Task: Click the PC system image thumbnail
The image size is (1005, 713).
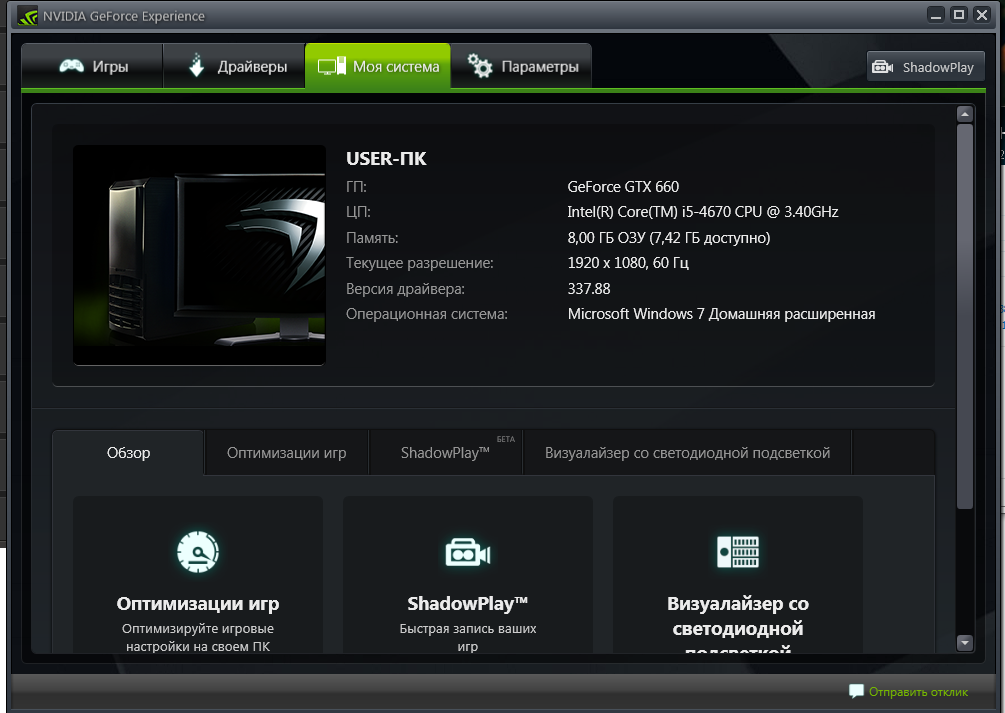Action: click(199, 255)
